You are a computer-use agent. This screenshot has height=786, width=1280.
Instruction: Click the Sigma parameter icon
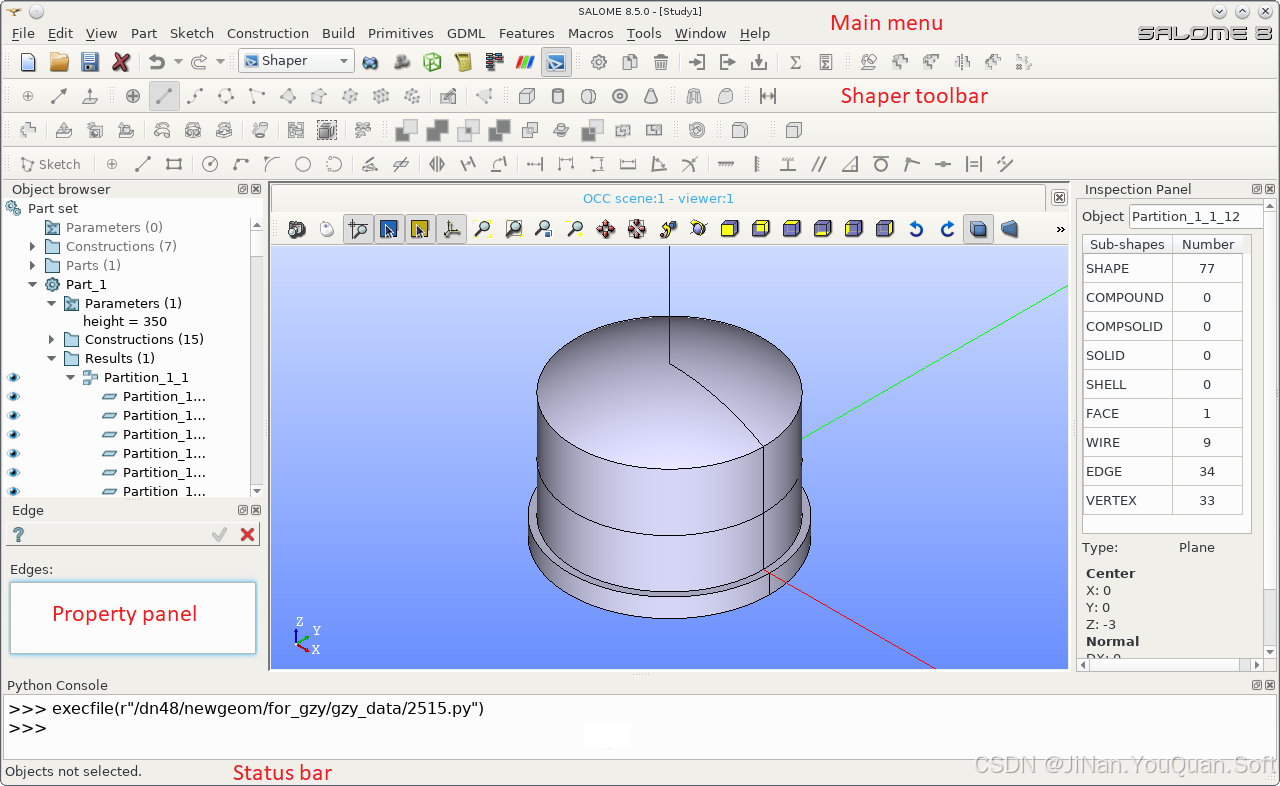tap(795, 62)
